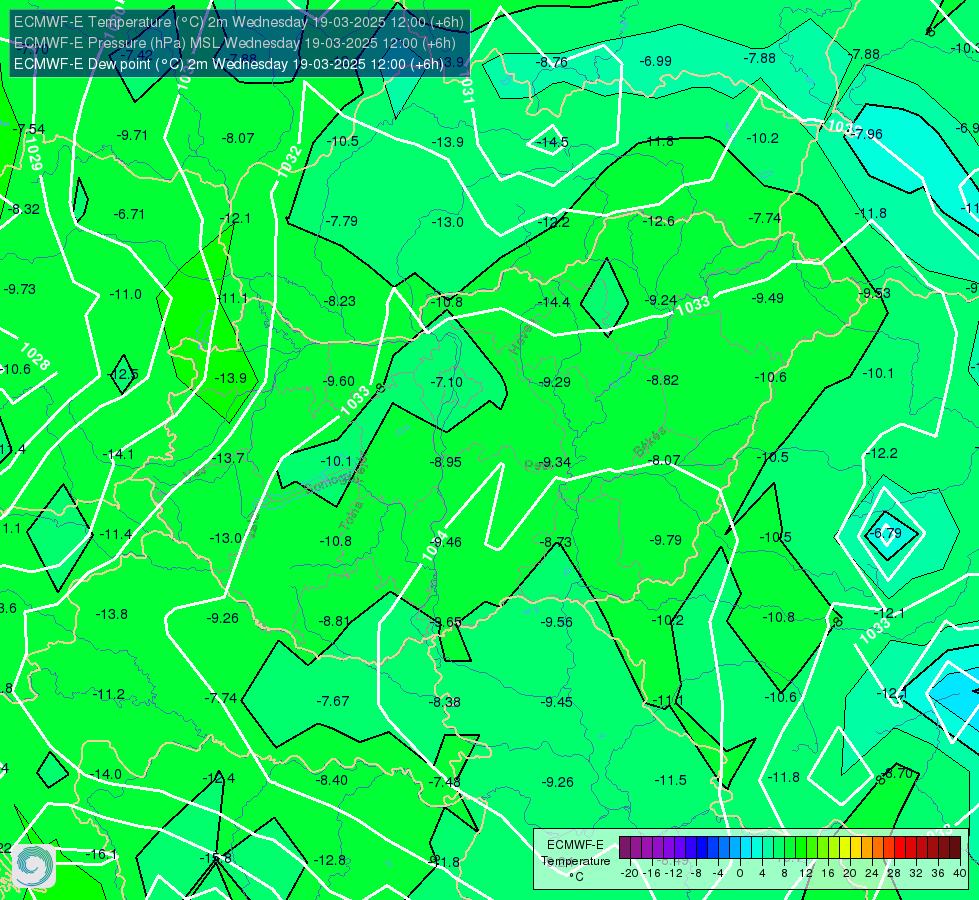Screen dimensions: 979x900
Task: Click the dew point value -7.48
Action: 445,782
